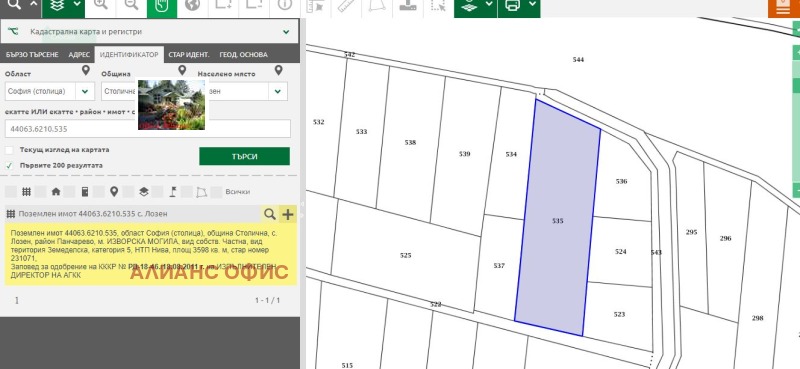Select the remove-from-selection rectangle tool
This screenshot has width=800, height=369.
tap(254, 5)
